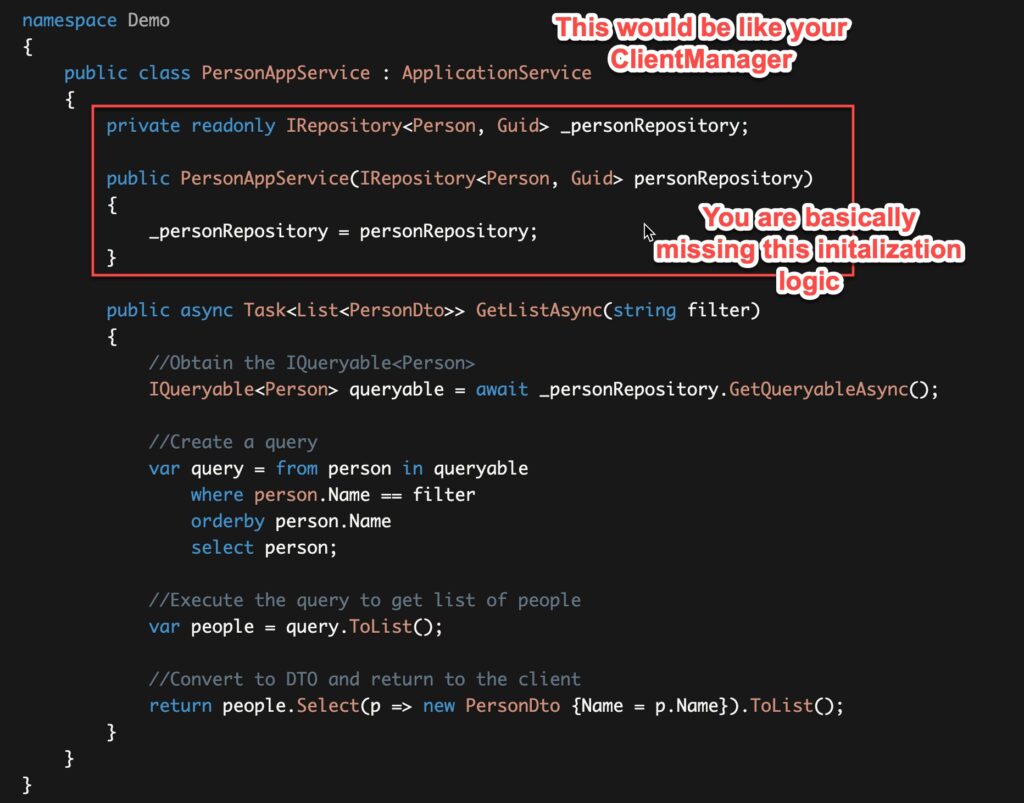Place cursor on the "where" keyword
The width and height of the screenshot is (1024, 803).
[217, 495]
